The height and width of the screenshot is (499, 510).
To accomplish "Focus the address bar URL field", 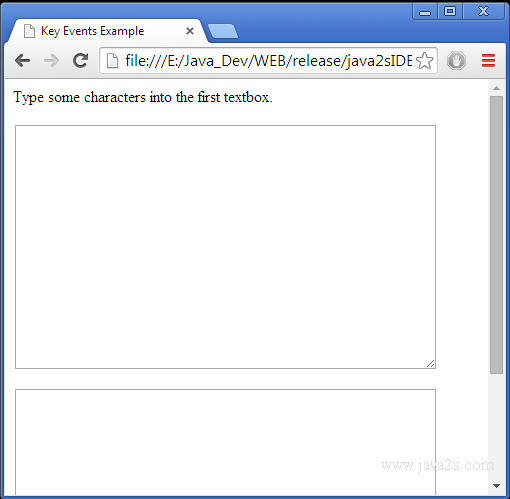I will coord(268,61).
